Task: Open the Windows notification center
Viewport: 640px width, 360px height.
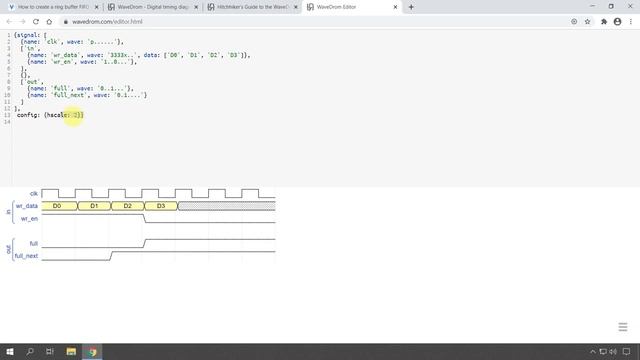Action: tap(626, 351)
